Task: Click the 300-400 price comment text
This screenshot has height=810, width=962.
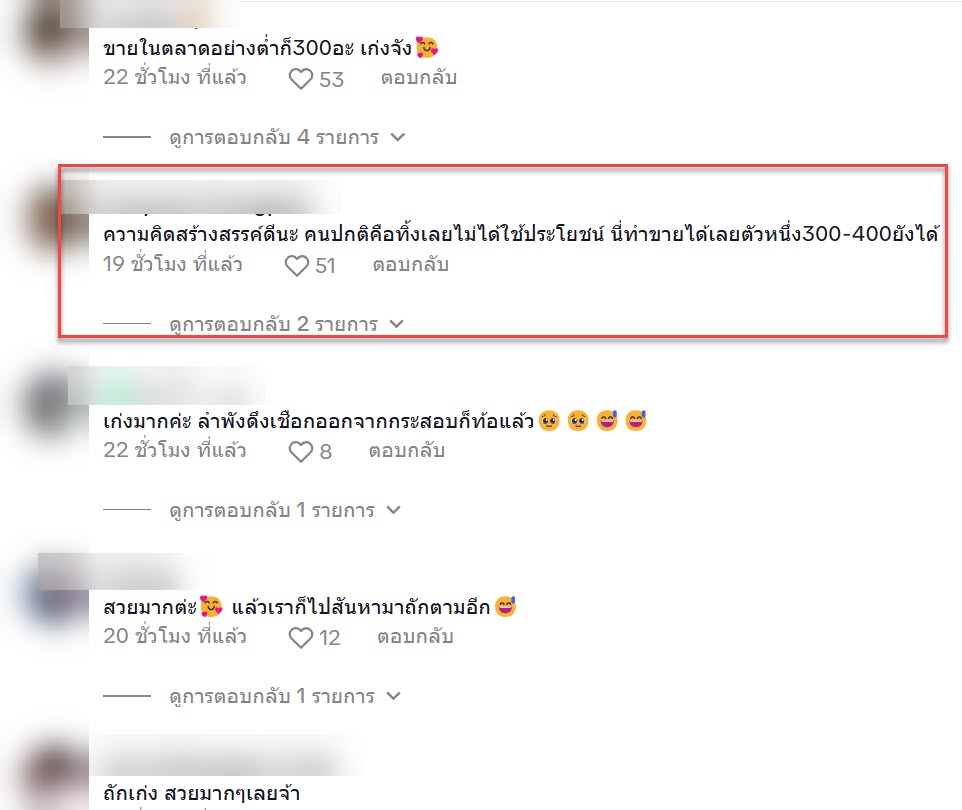Action: (x=521, y=234)
